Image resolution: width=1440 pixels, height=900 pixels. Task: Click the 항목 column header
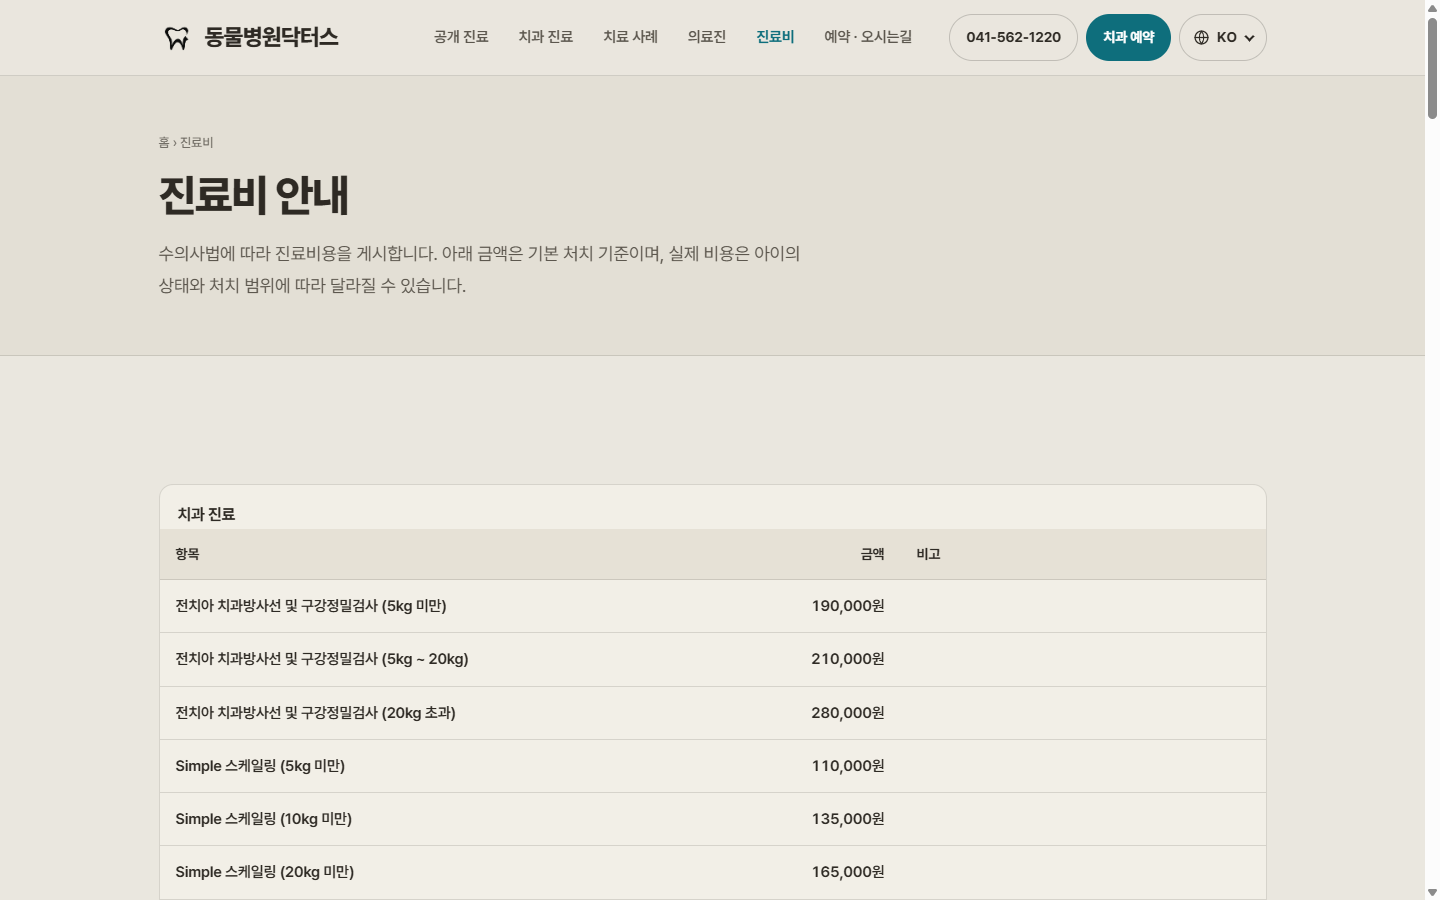(188, 554)
